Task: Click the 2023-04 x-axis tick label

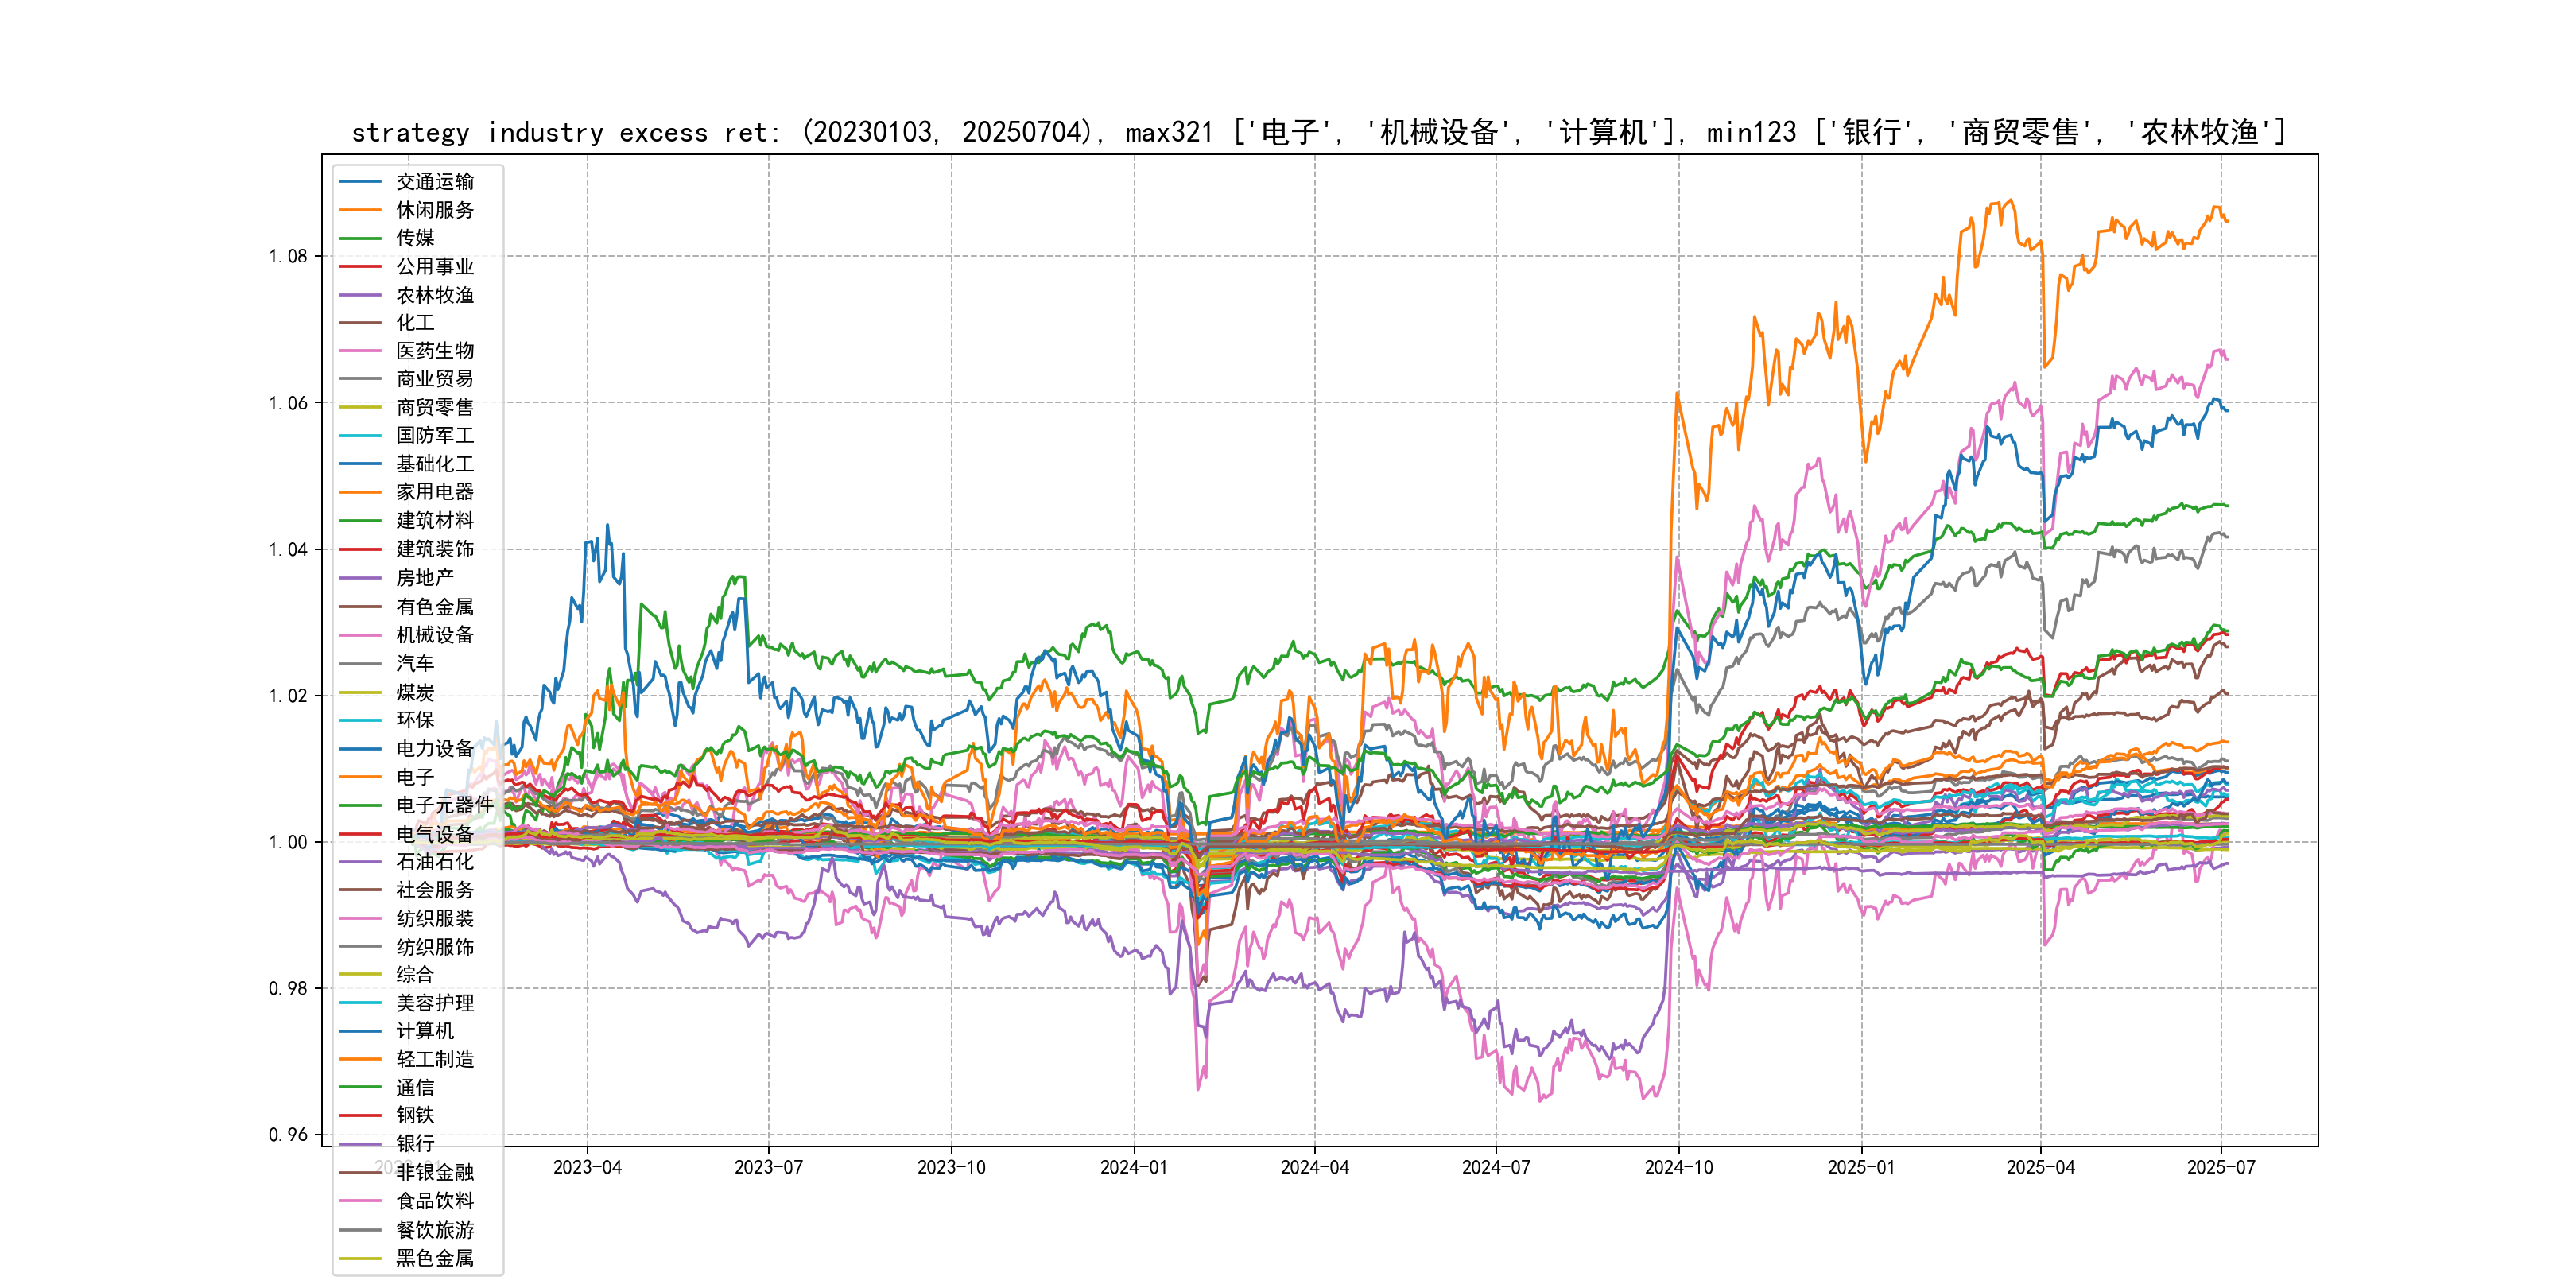Action: tap(587, 1167)
